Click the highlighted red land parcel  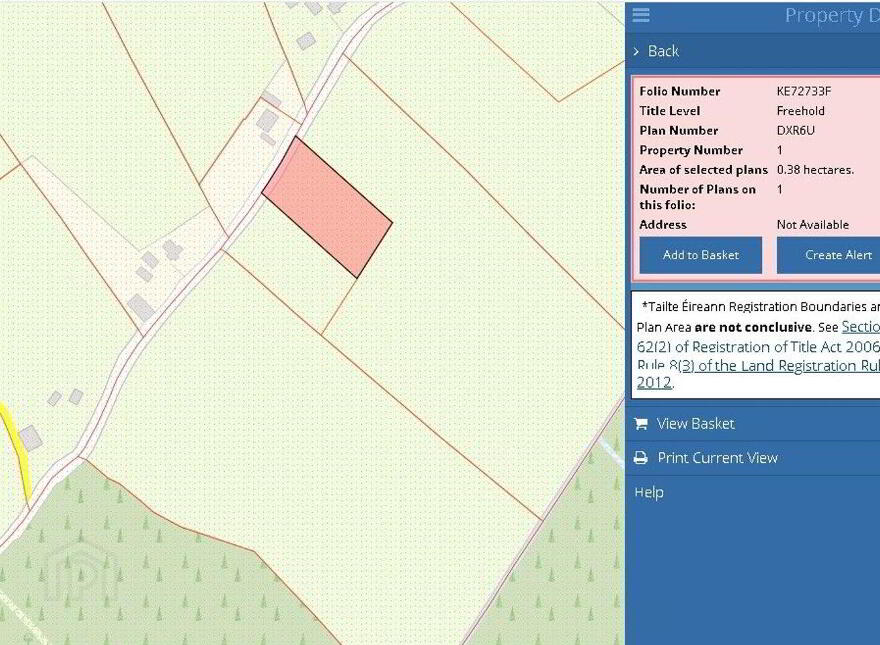tap(327, 207)
